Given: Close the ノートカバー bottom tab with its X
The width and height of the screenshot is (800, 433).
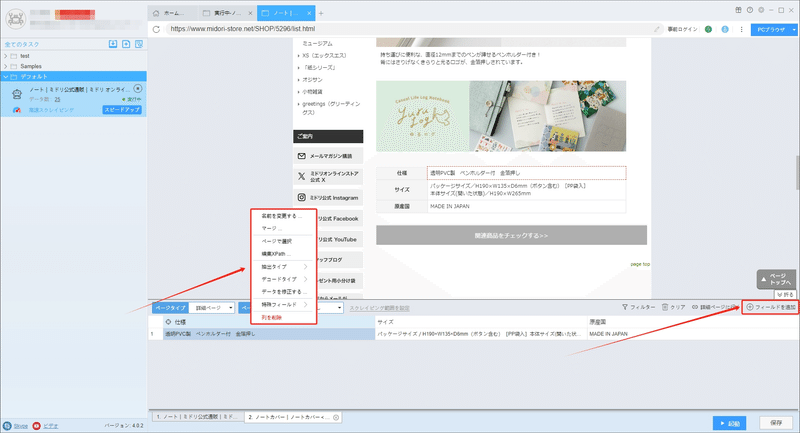Looking at the screenshot, I should 336,417.
